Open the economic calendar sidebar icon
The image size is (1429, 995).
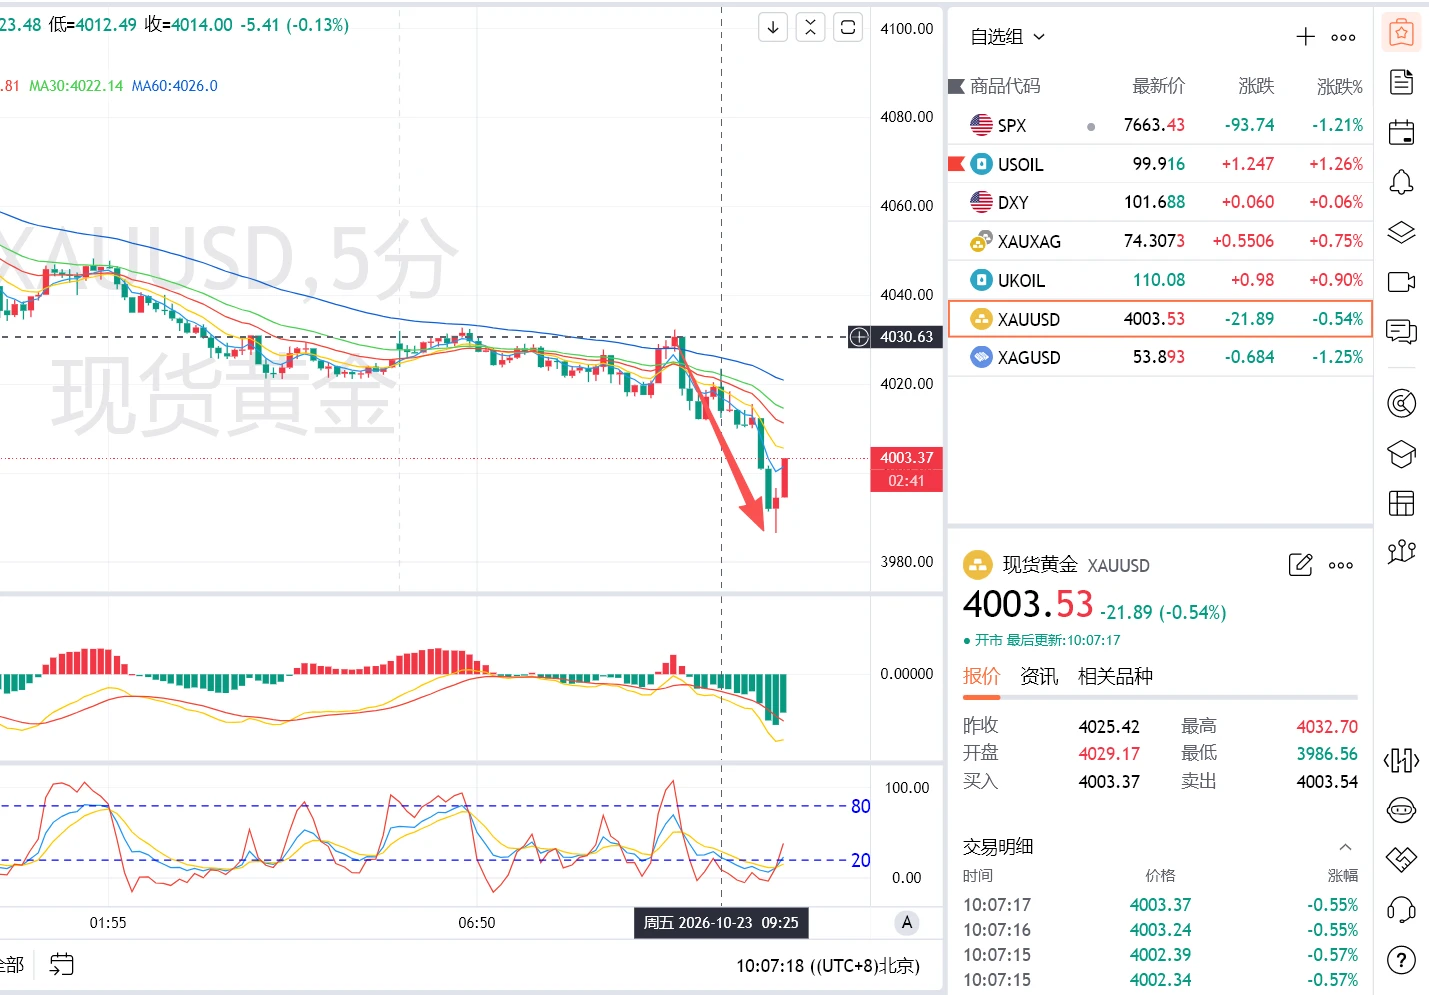1401,132
